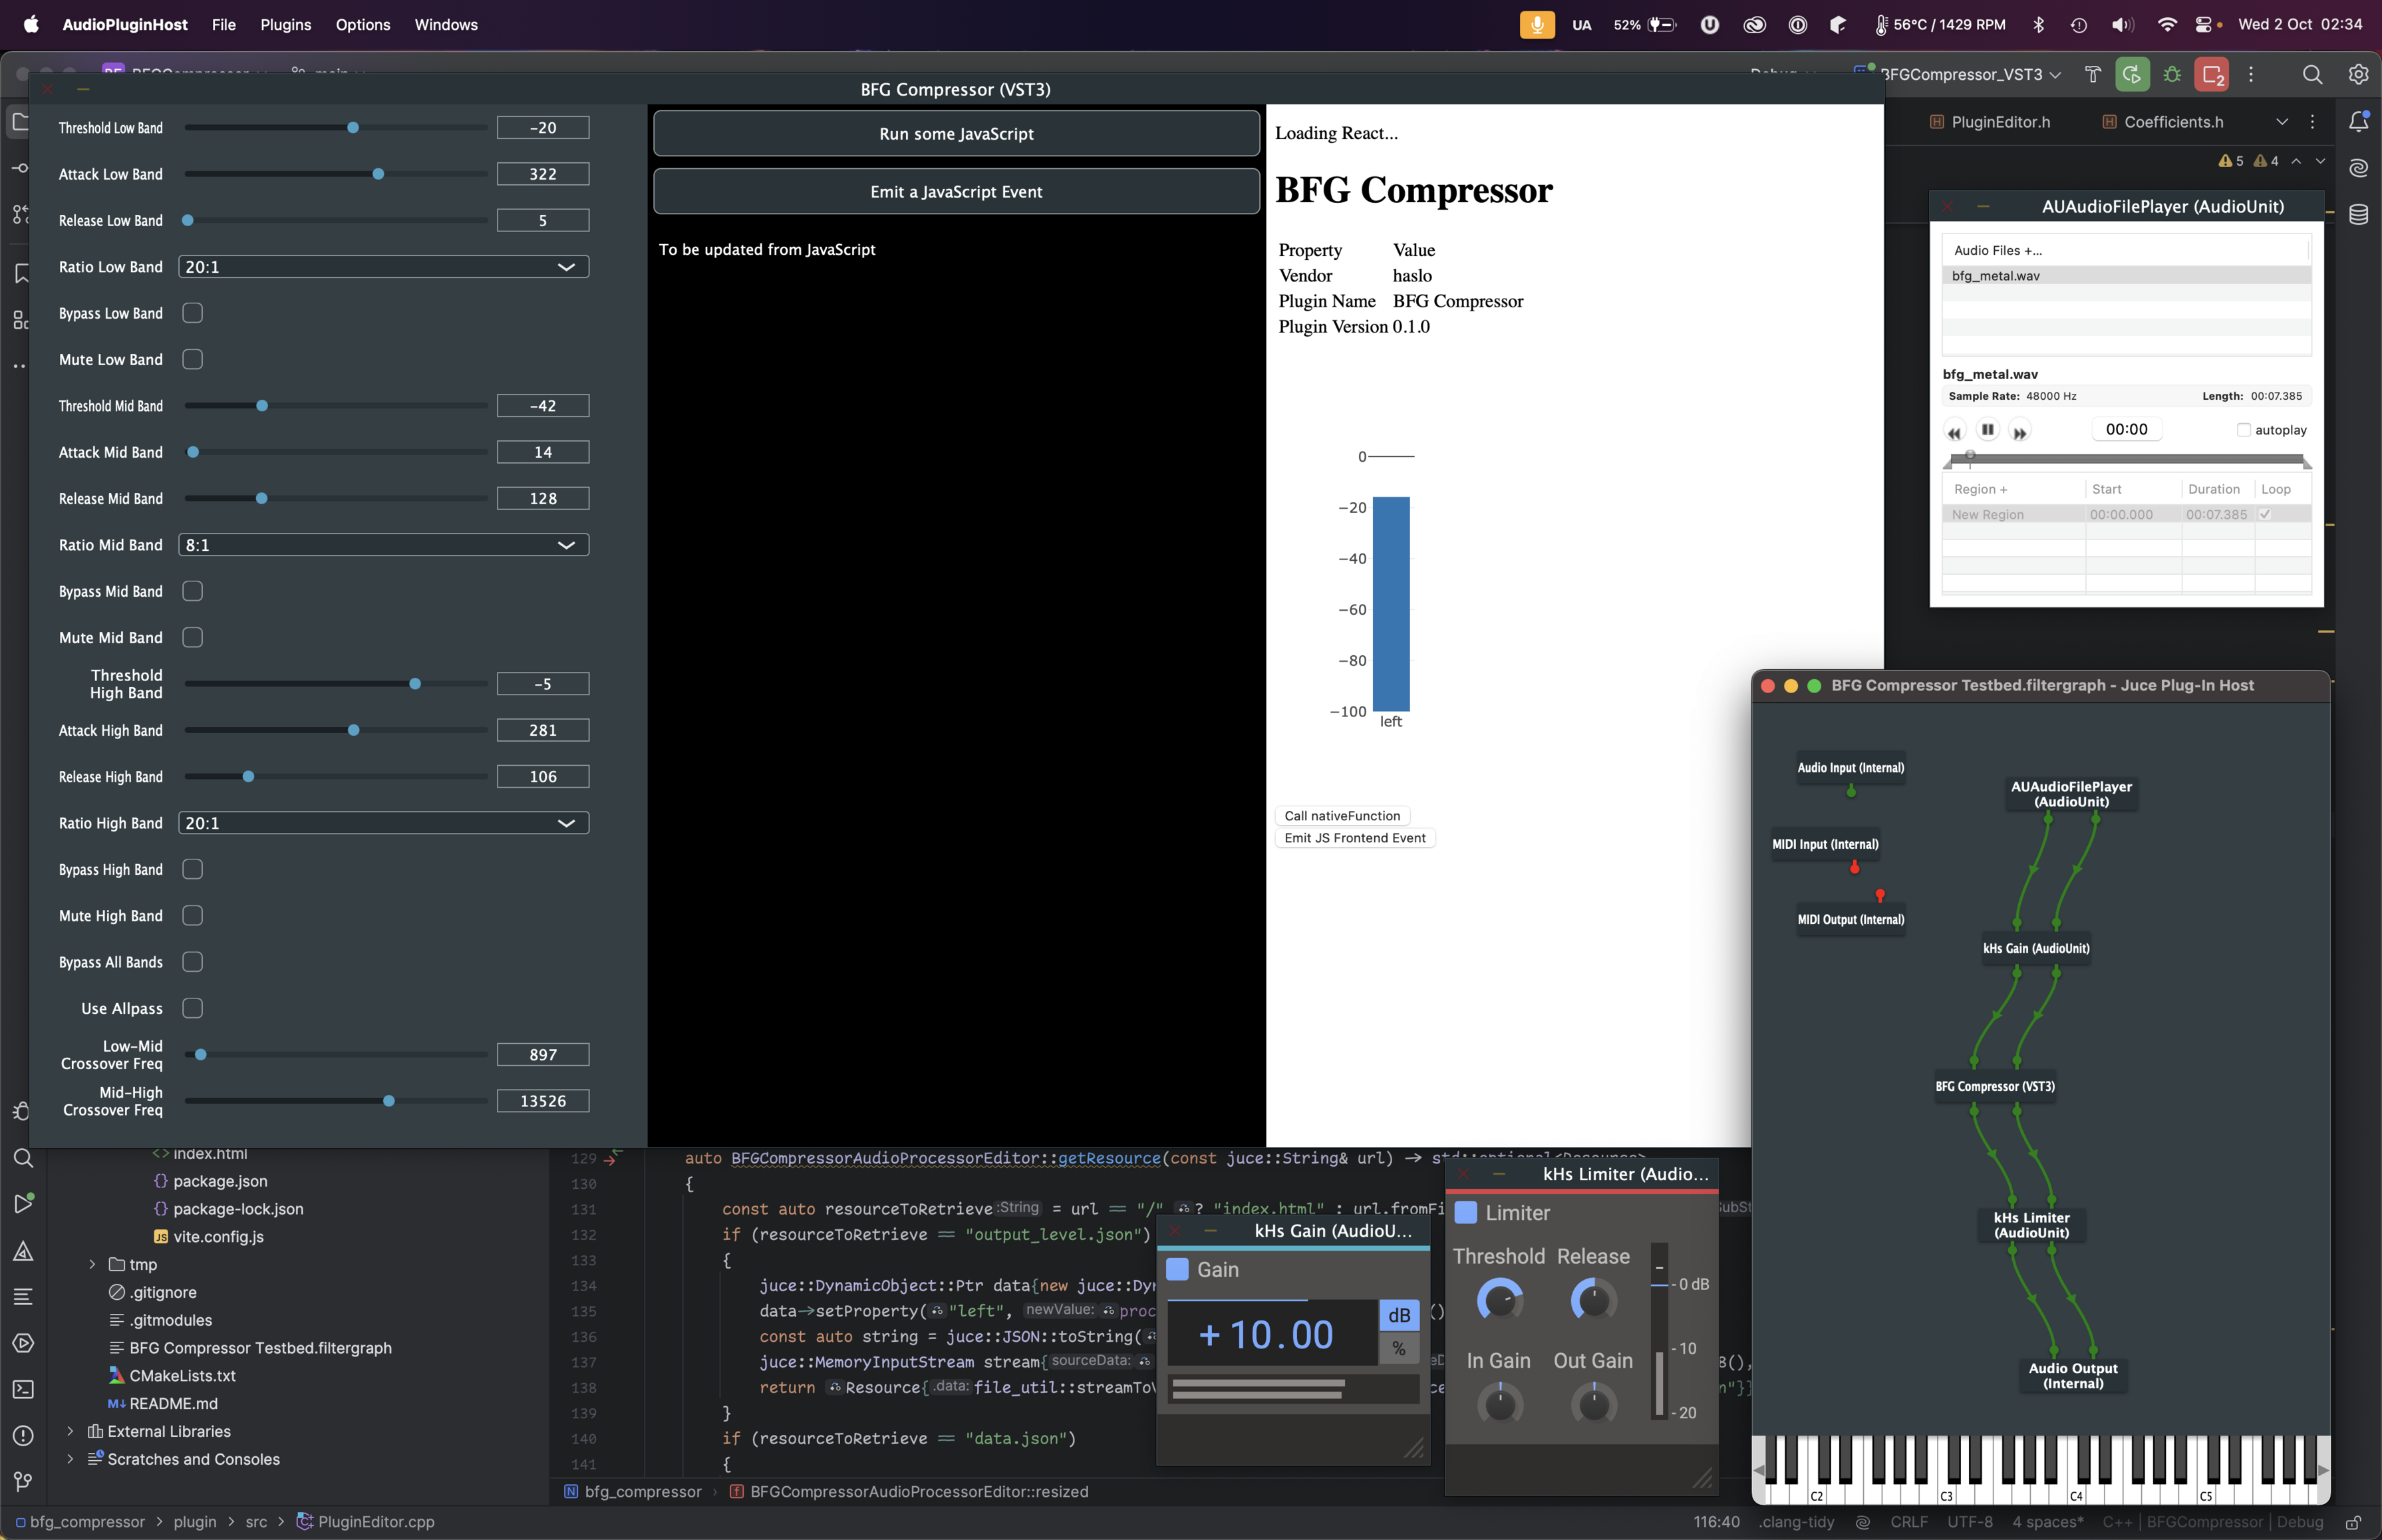This screenshot has width=2382, height=1540.
Task: Expand External Libraries in project tree
Action: 70,1431
